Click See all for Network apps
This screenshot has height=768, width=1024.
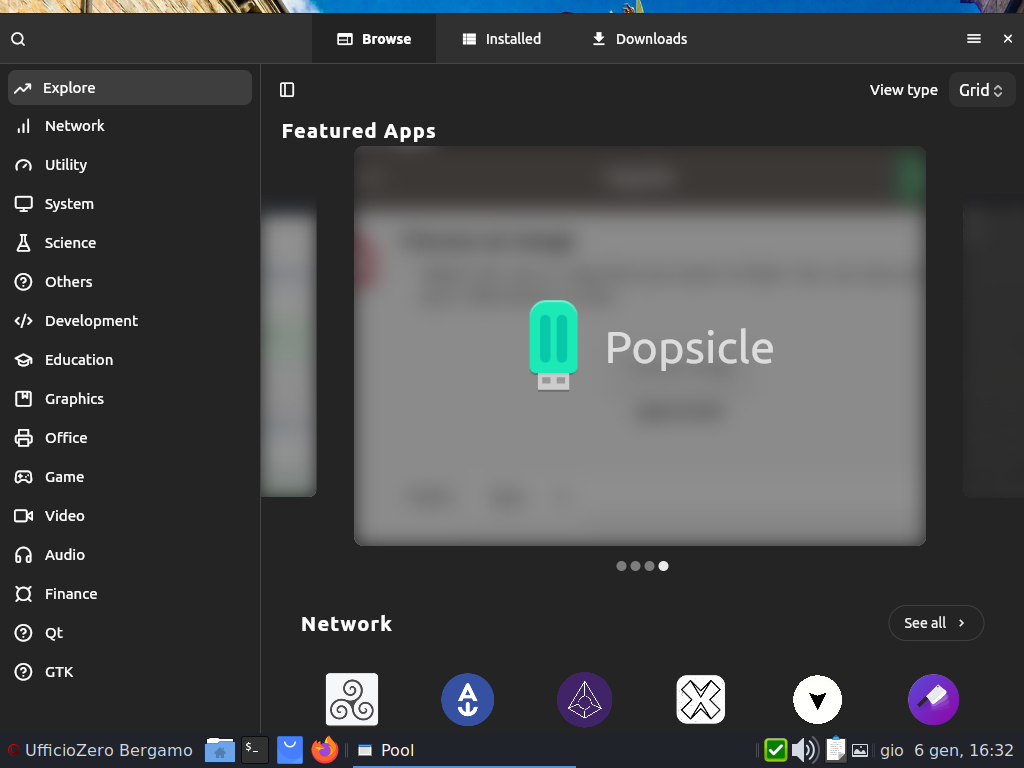[x=935, y=623]
